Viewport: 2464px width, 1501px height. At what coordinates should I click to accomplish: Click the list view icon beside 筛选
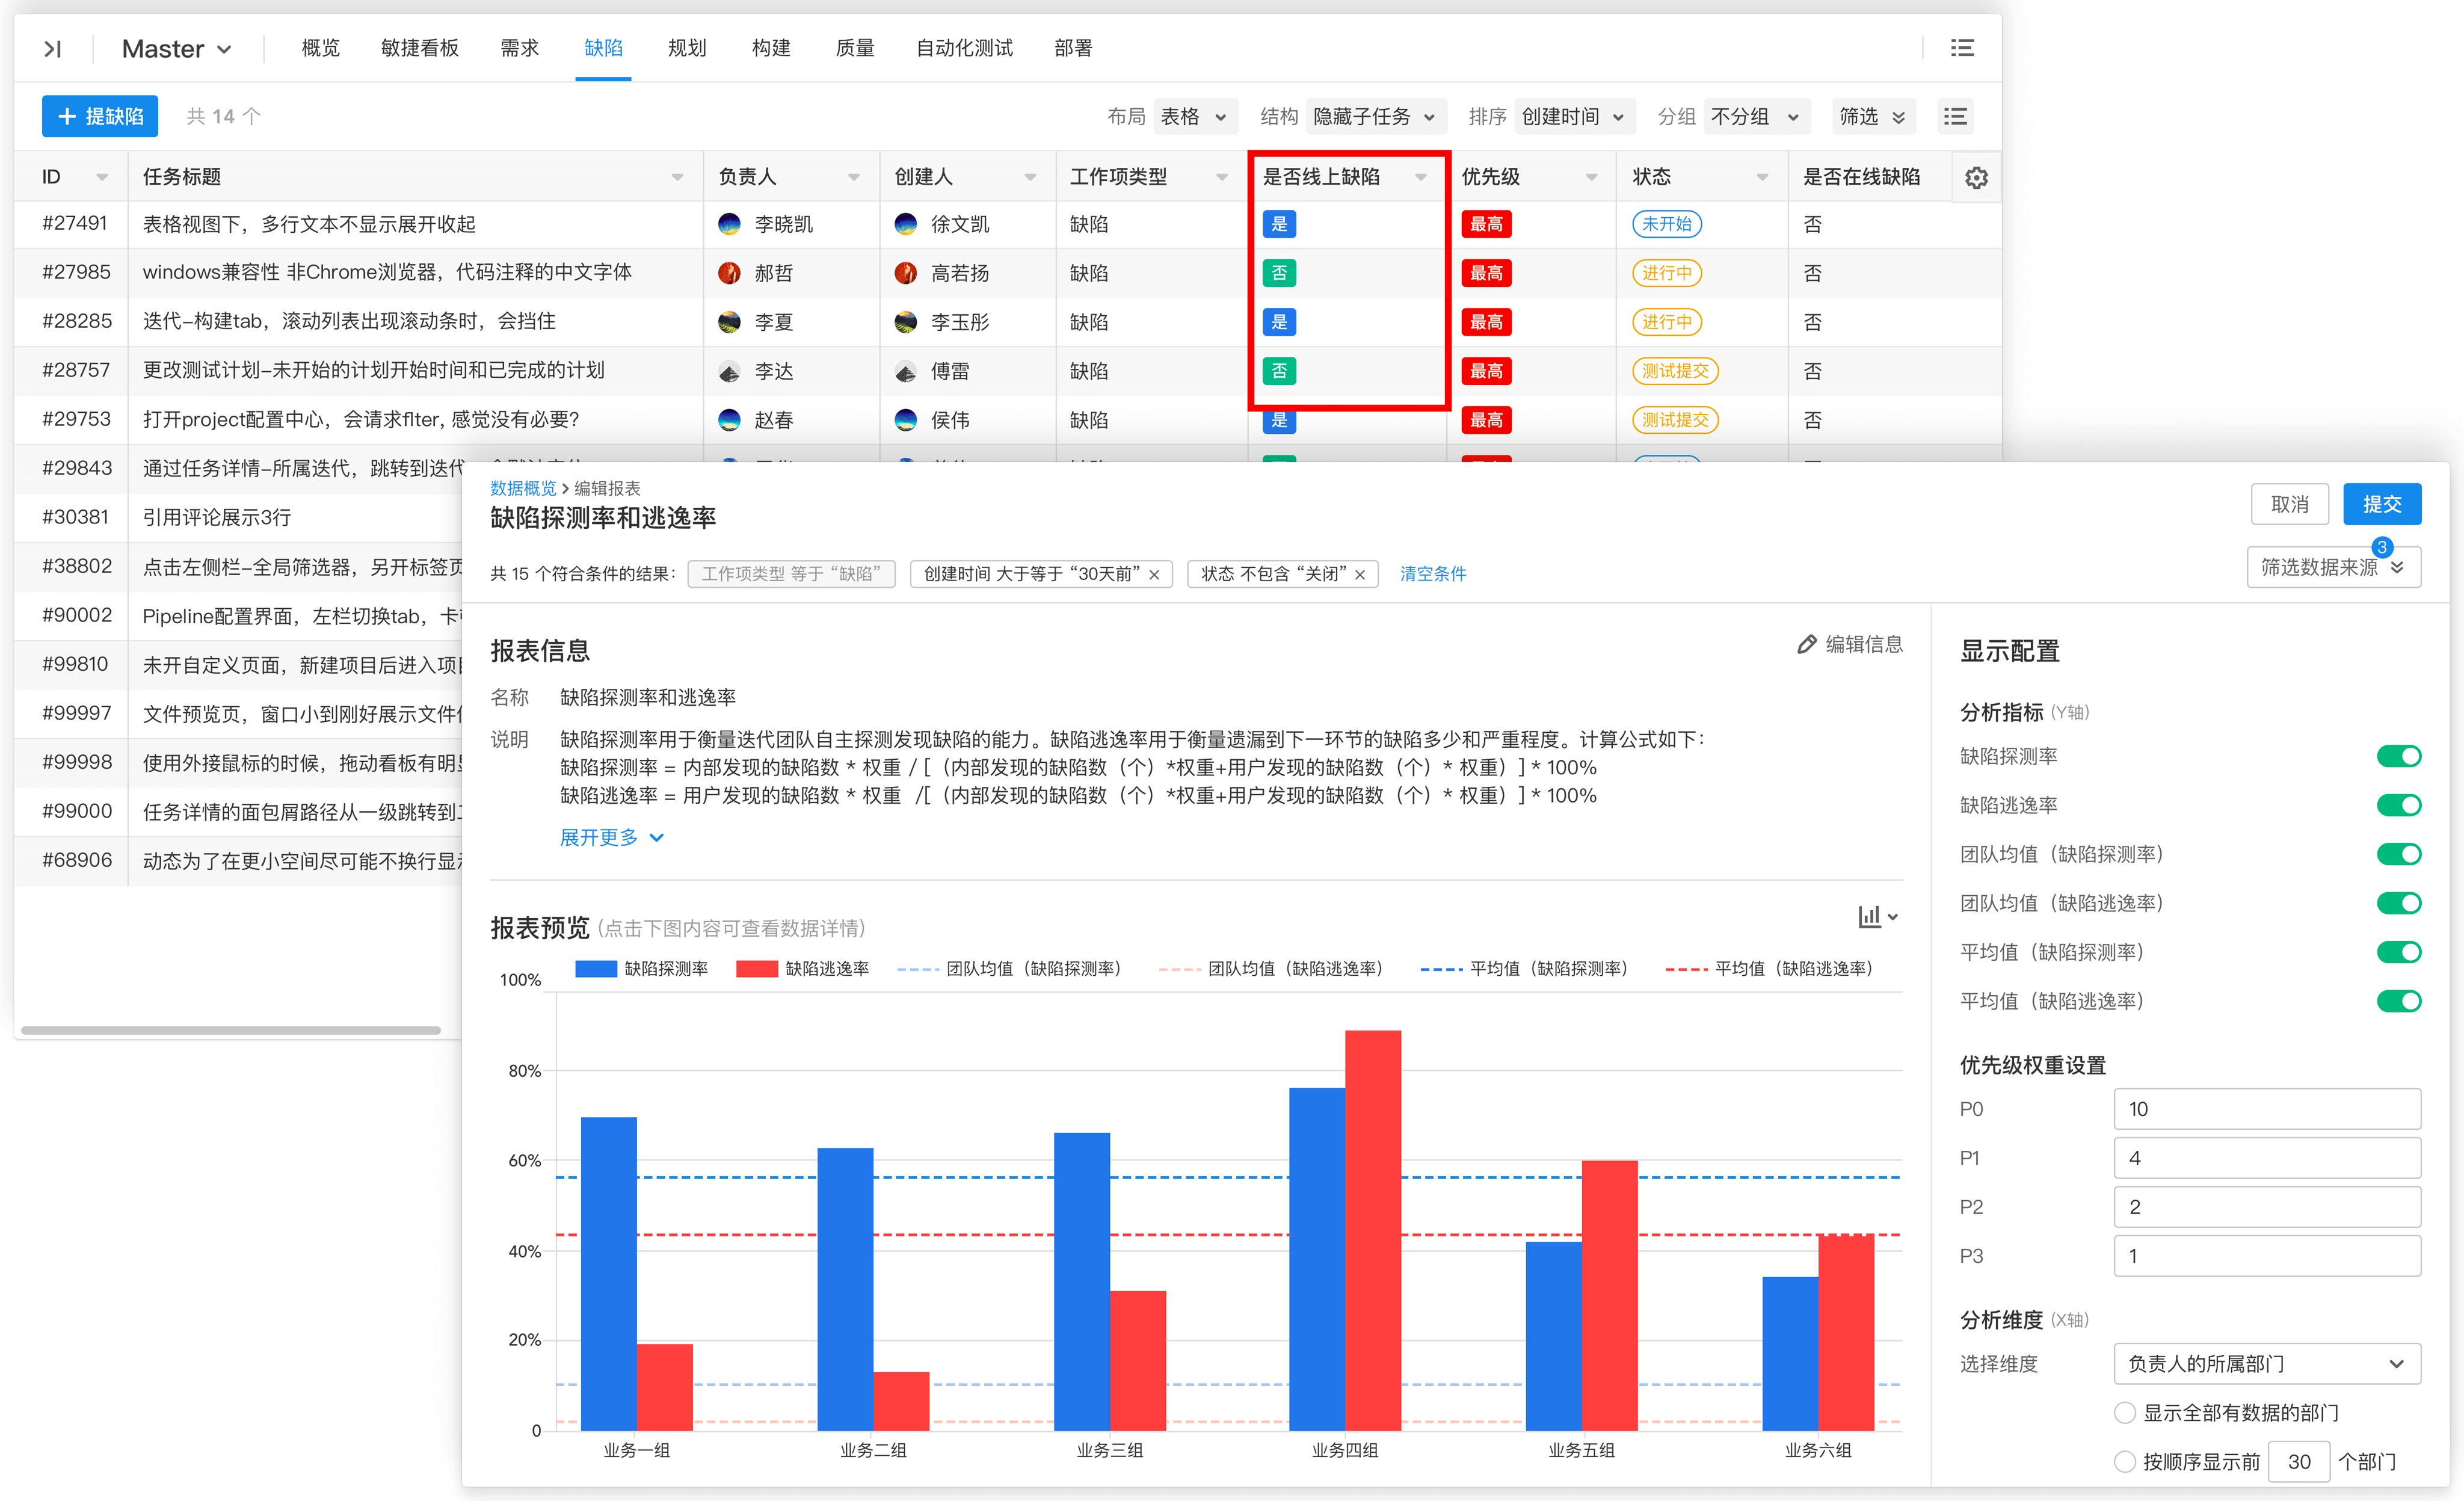pyautogui.click(x=1956, y=116)
